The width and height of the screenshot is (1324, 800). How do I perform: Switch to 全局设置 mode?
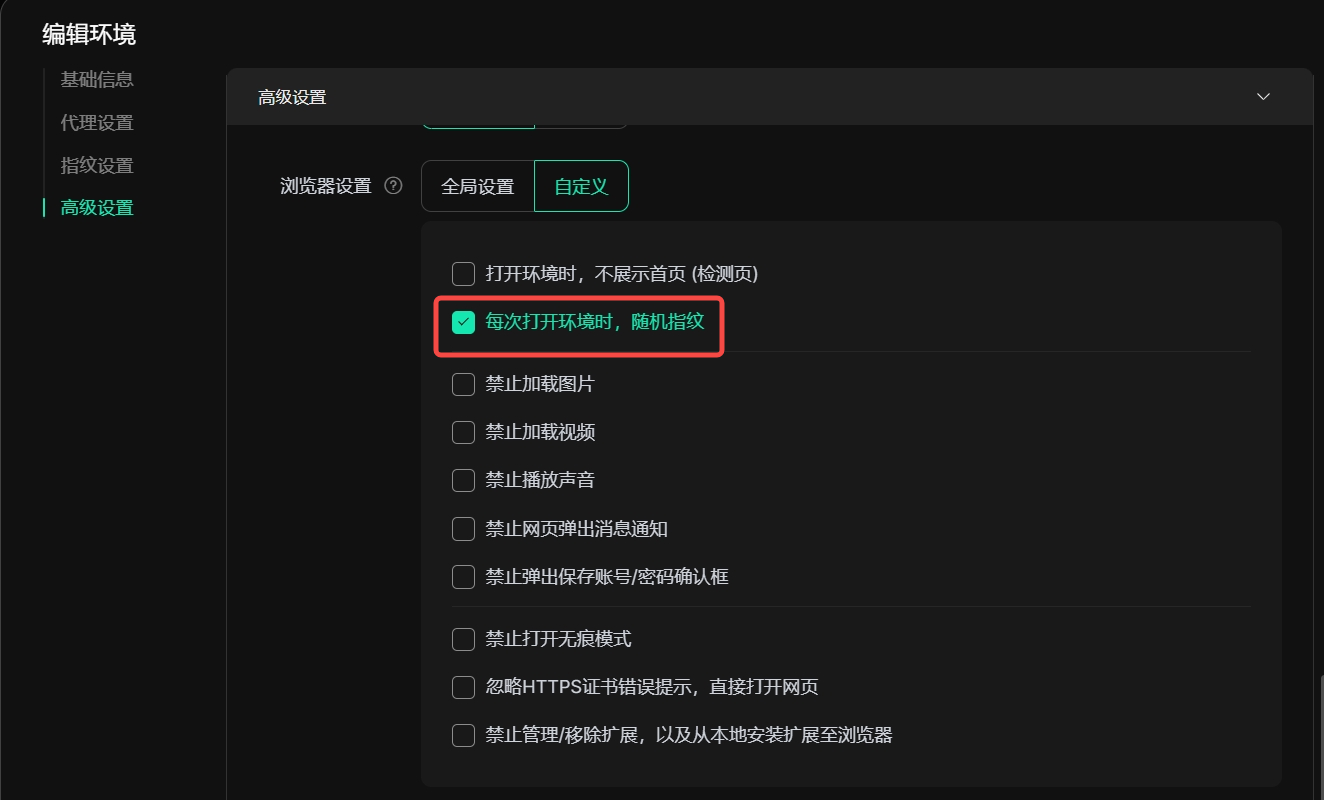[478, 186]
